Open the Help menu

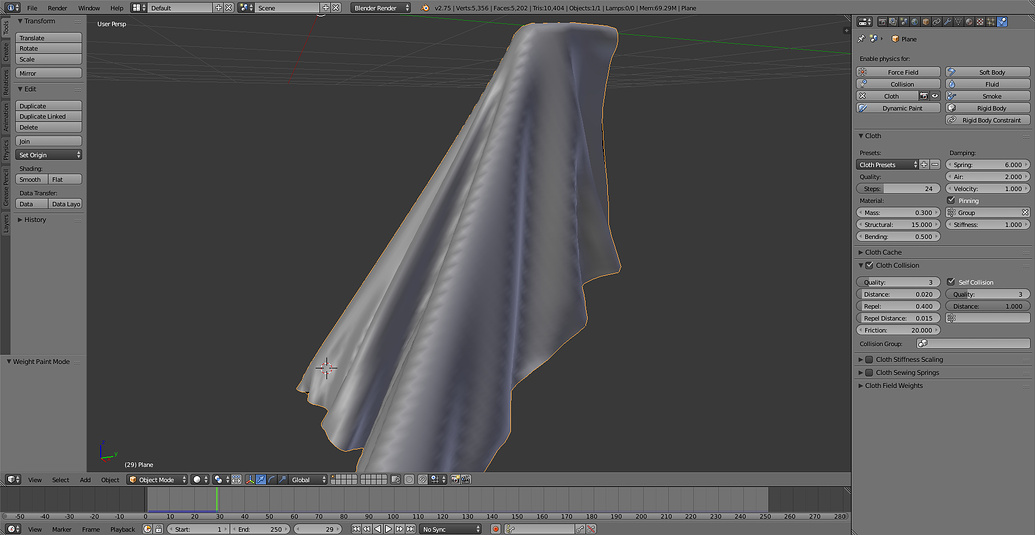pyautogui.click(x=116, y=8)
